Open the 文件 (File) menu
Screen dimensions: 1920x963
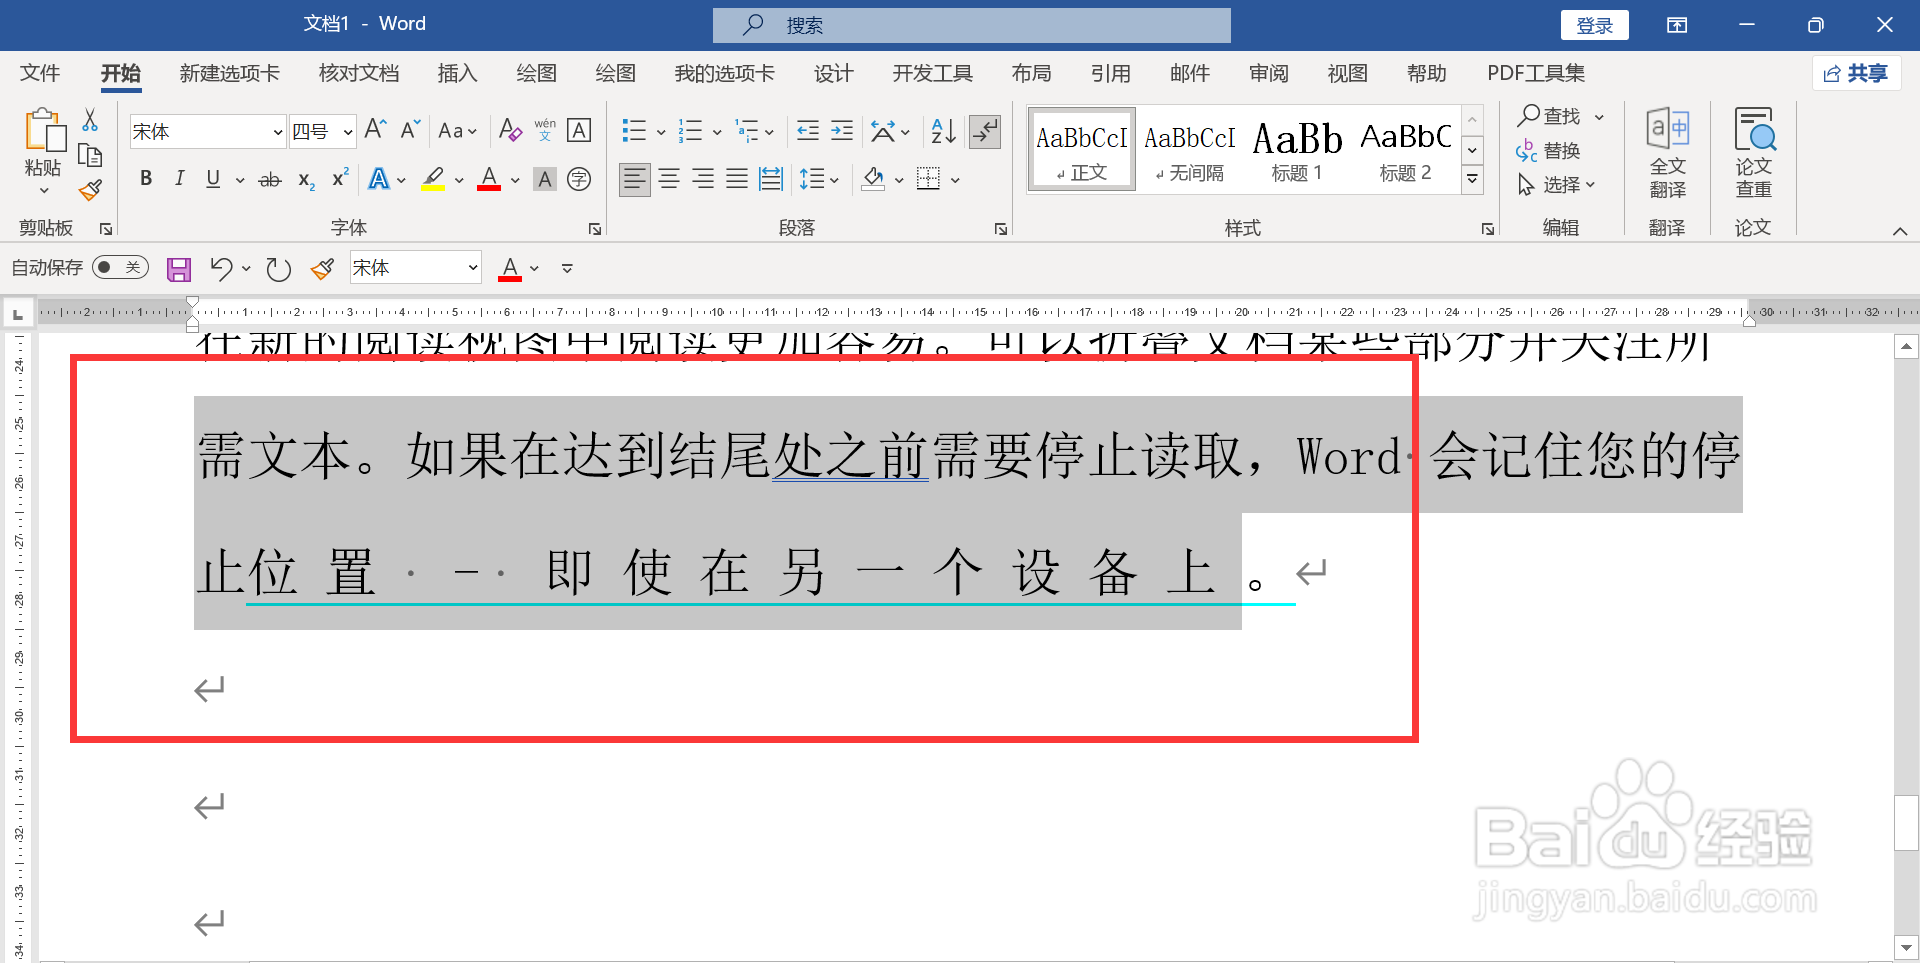click(40, 73)
